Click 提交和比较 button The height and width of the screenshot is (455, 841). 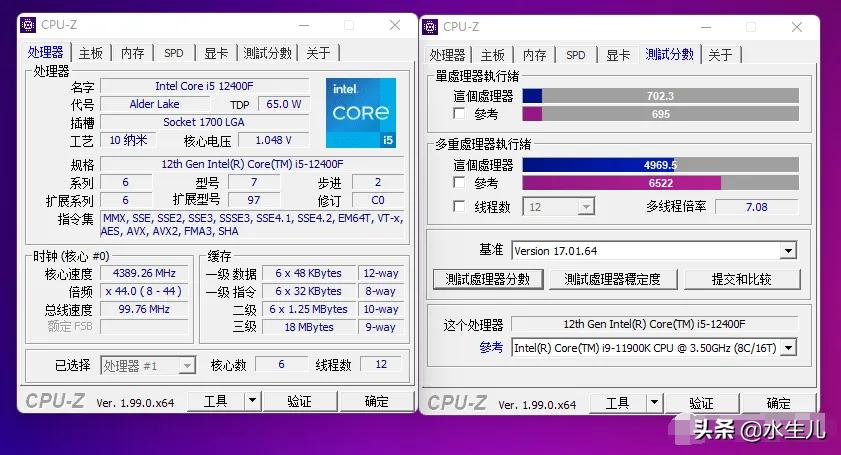pos(742,279)
